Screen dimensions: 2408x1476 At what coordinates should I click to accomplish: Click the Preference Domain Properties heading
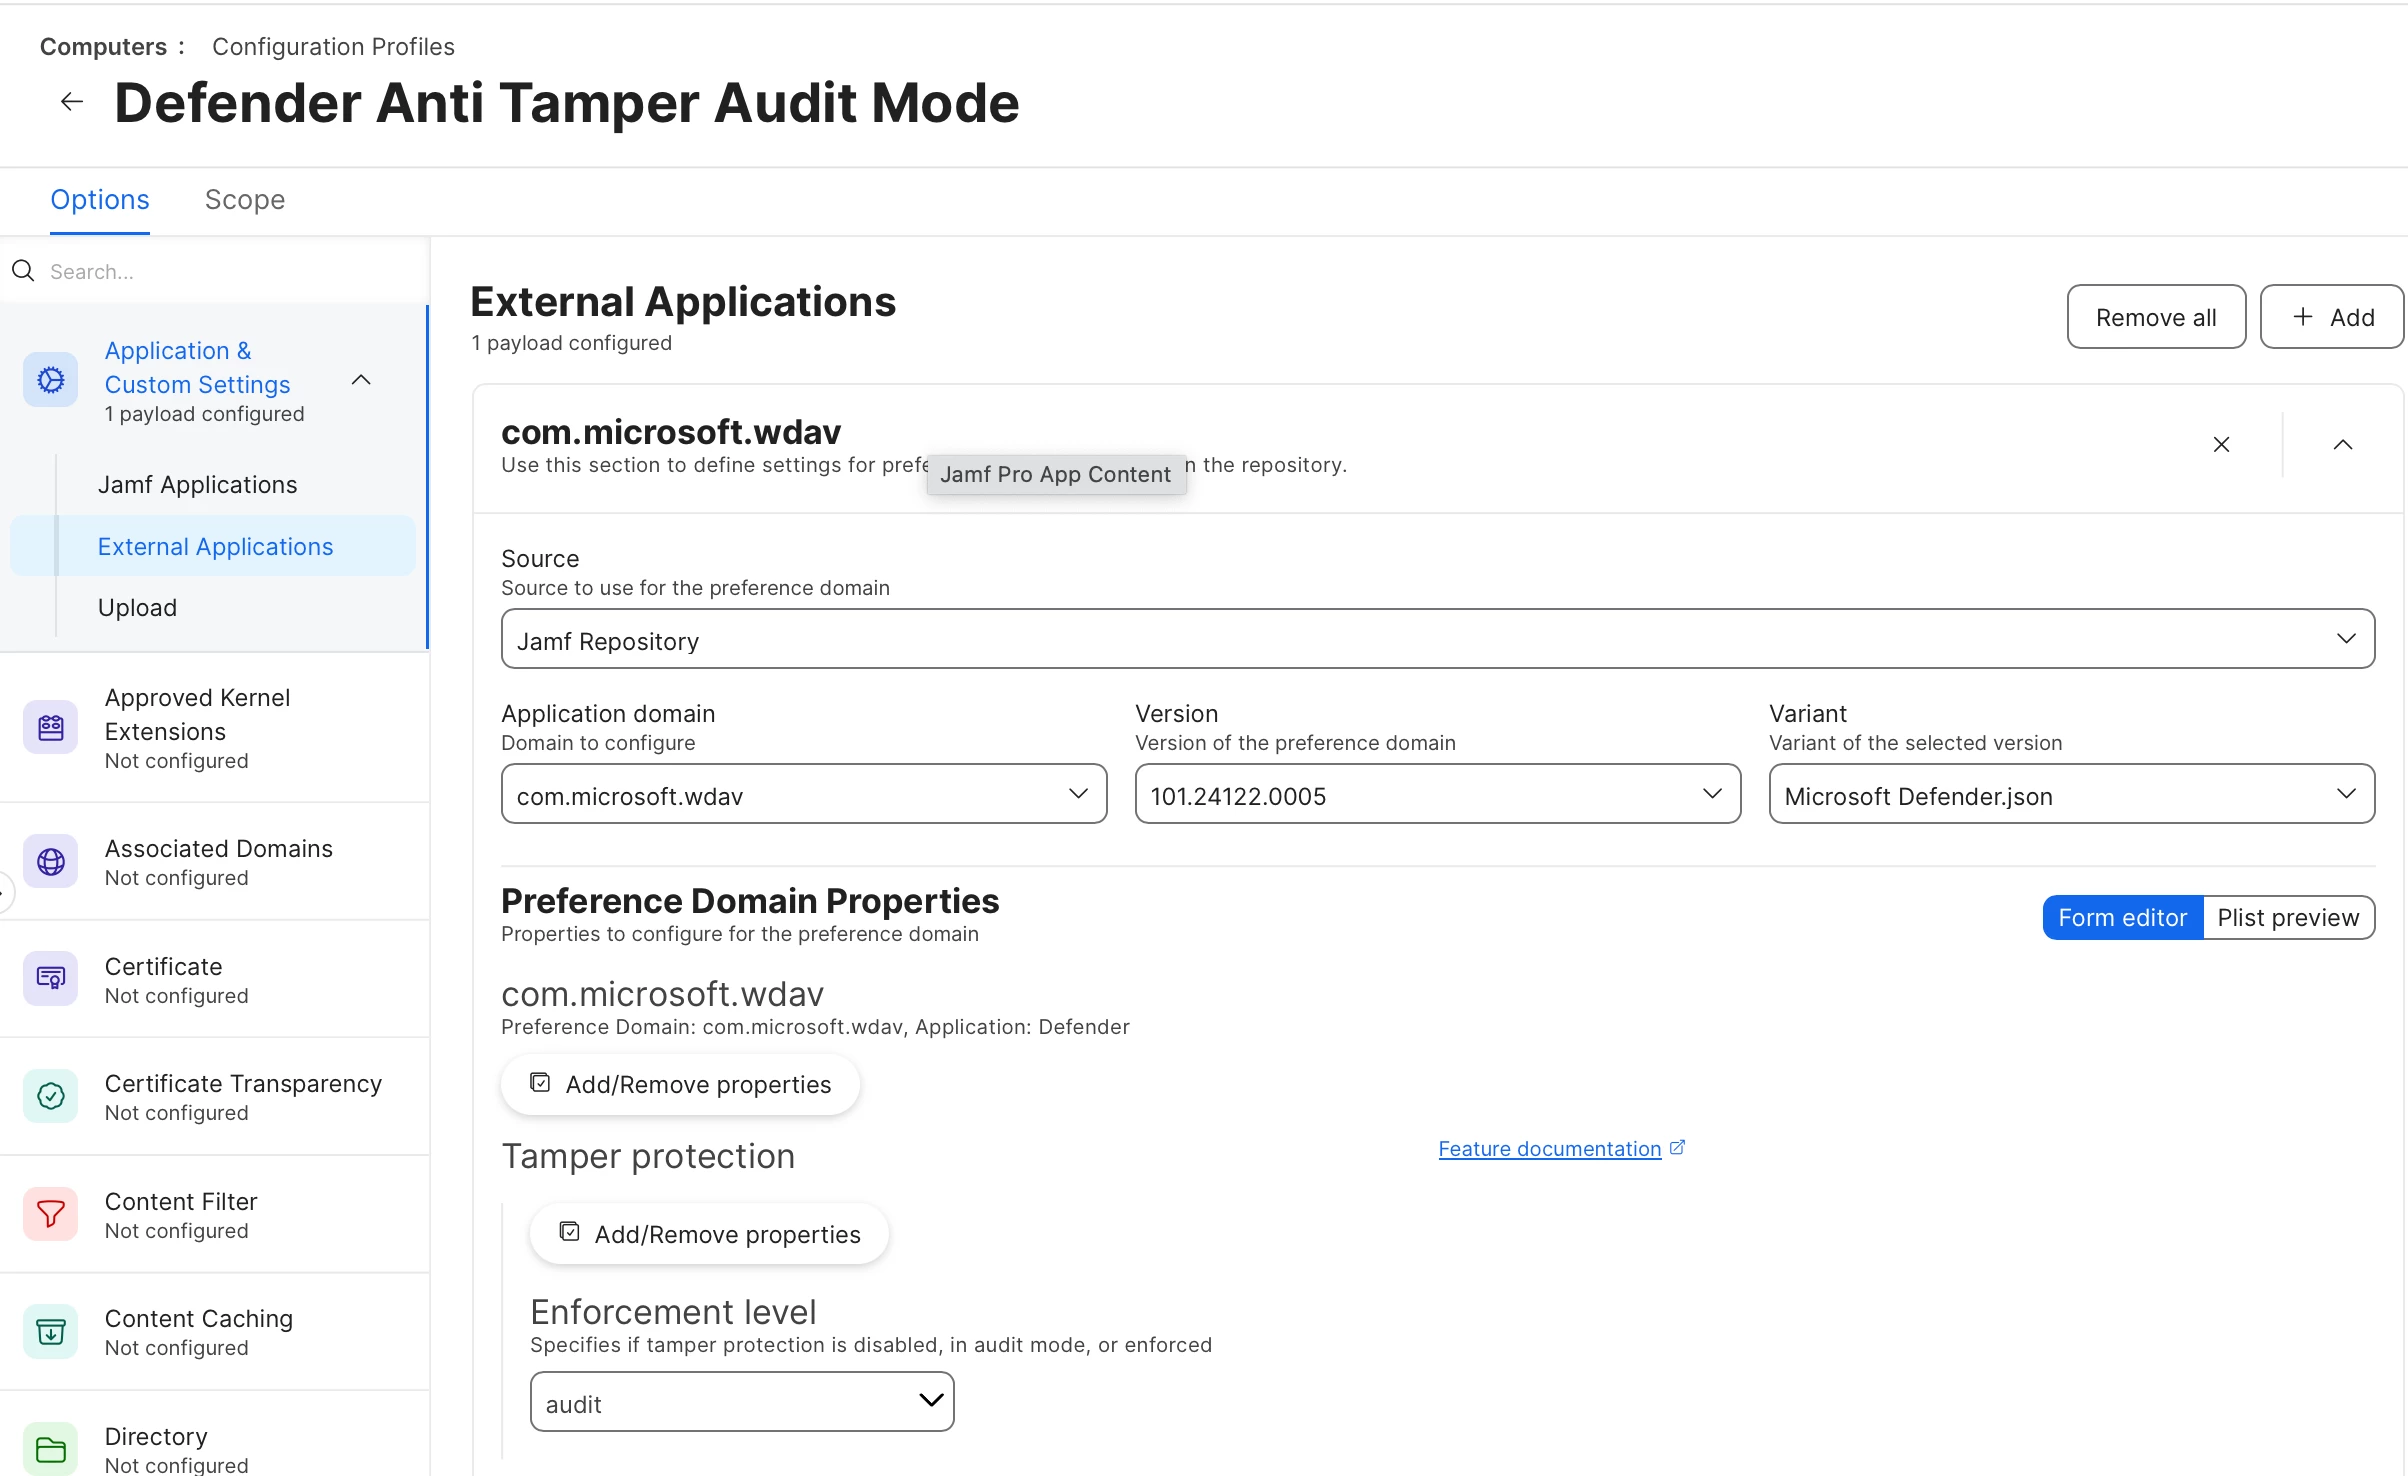click(x=750, y=901)
